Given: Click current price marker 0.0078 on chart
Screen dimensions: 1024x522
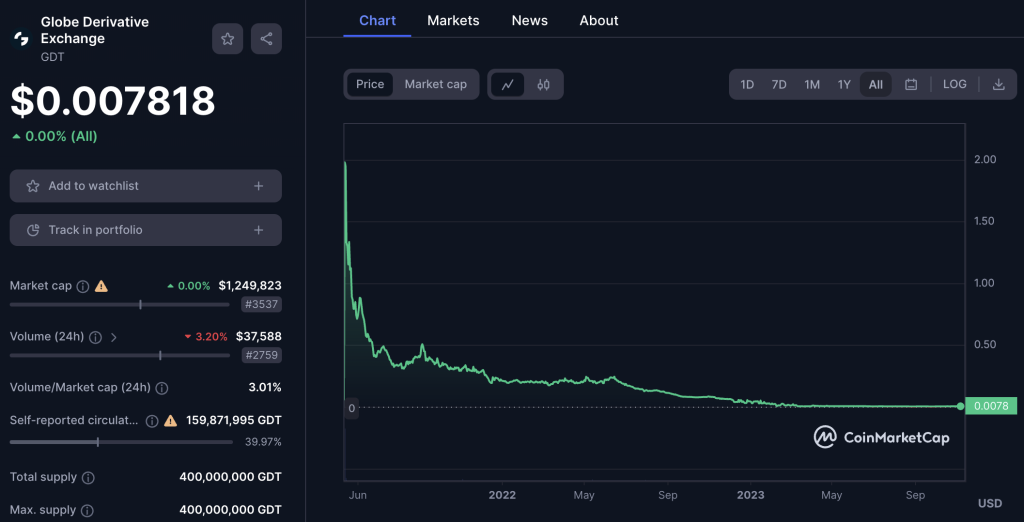Looking at the screenshot, I should click(x=991, y=406).
